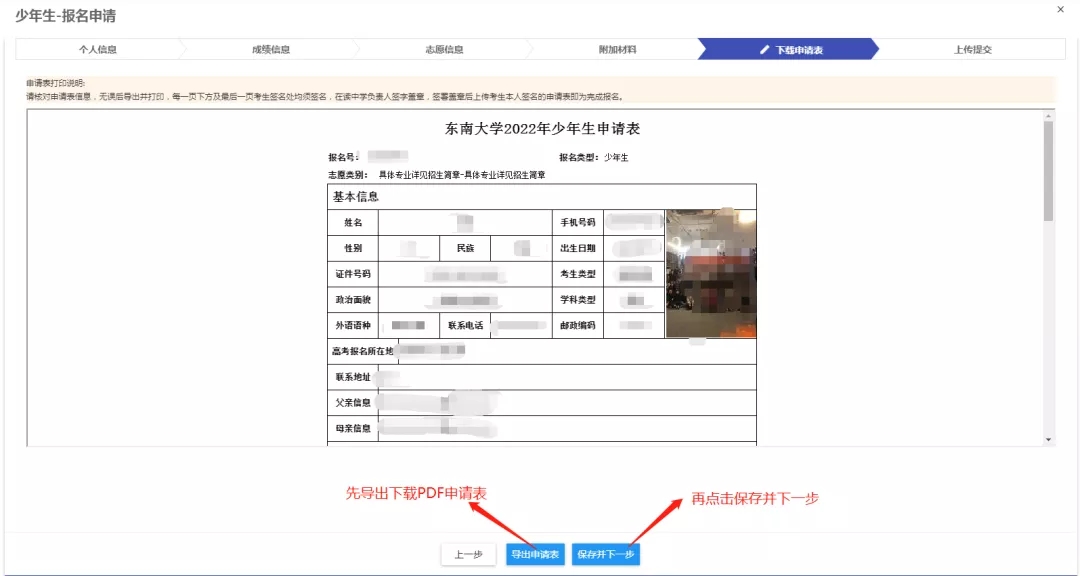This screenshot has height=576, width=1080.
Task: Click the active 下载申请表 step label
Action: click(799, 50)
